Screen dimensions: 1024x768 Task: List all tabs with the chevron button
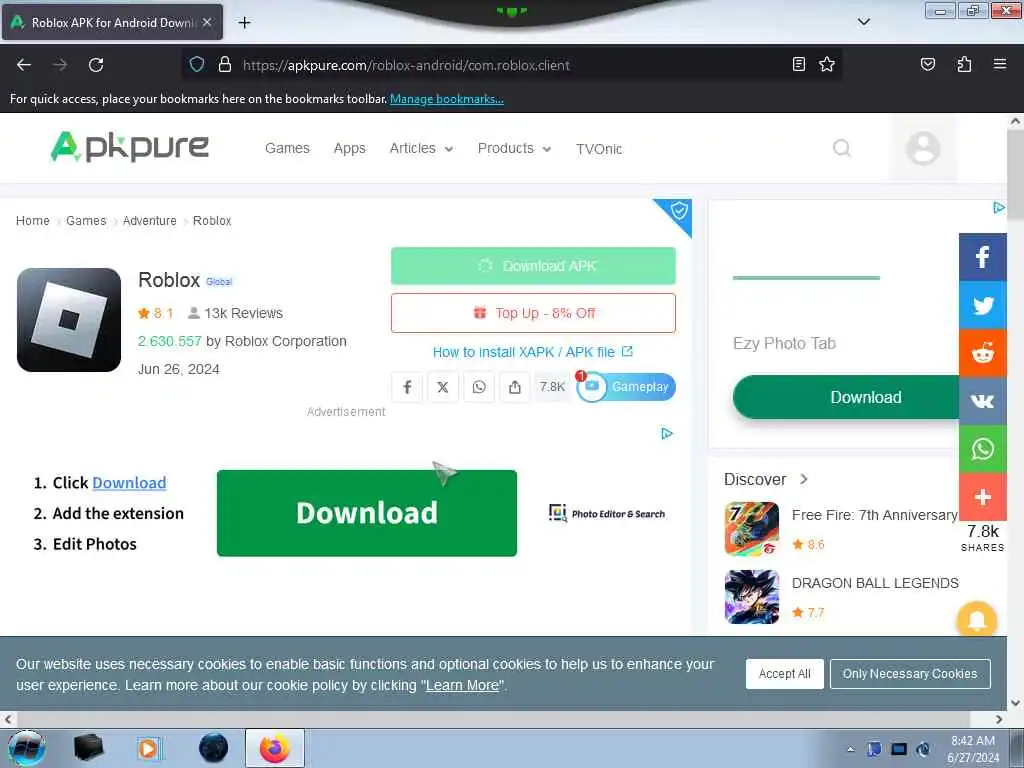coord(863,22)
